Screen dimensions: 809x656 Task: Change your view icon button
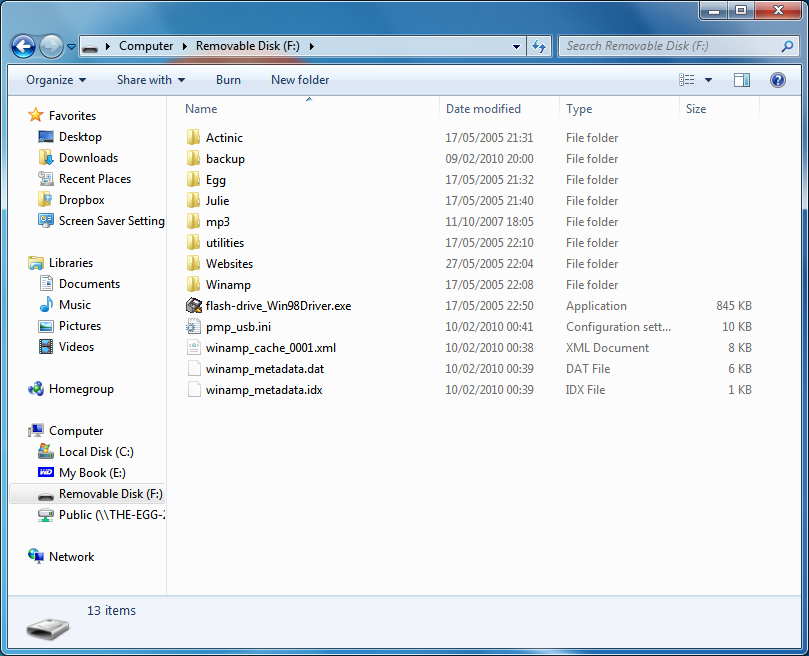click(x=687, y=80)
